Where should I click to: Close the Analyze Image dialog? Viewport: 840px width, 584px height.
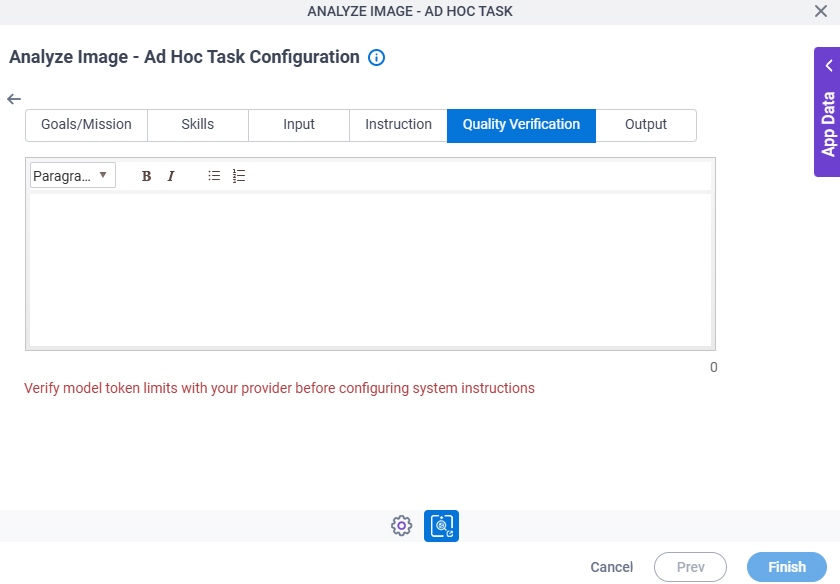click(820, 11)
